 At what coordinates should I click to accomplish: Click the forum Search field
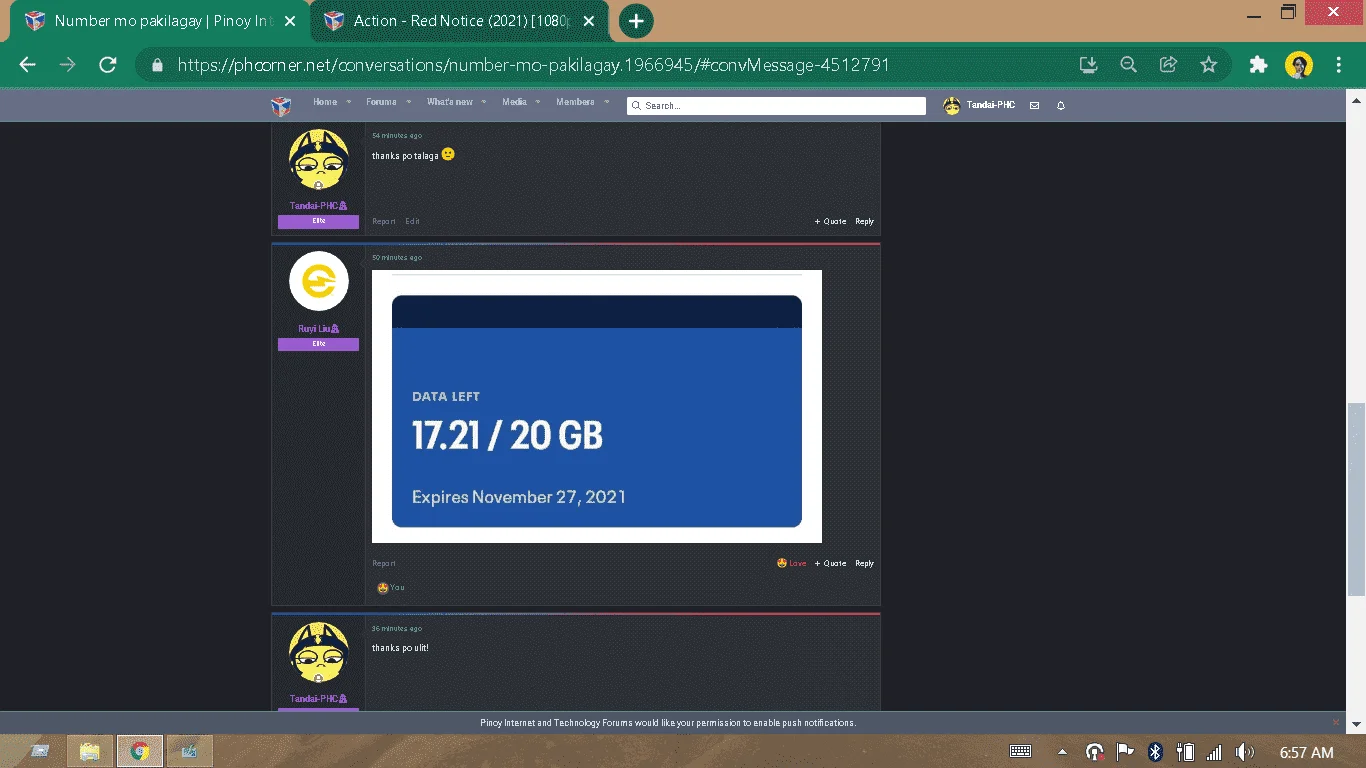pyautogui.click(x=776, y=106)
